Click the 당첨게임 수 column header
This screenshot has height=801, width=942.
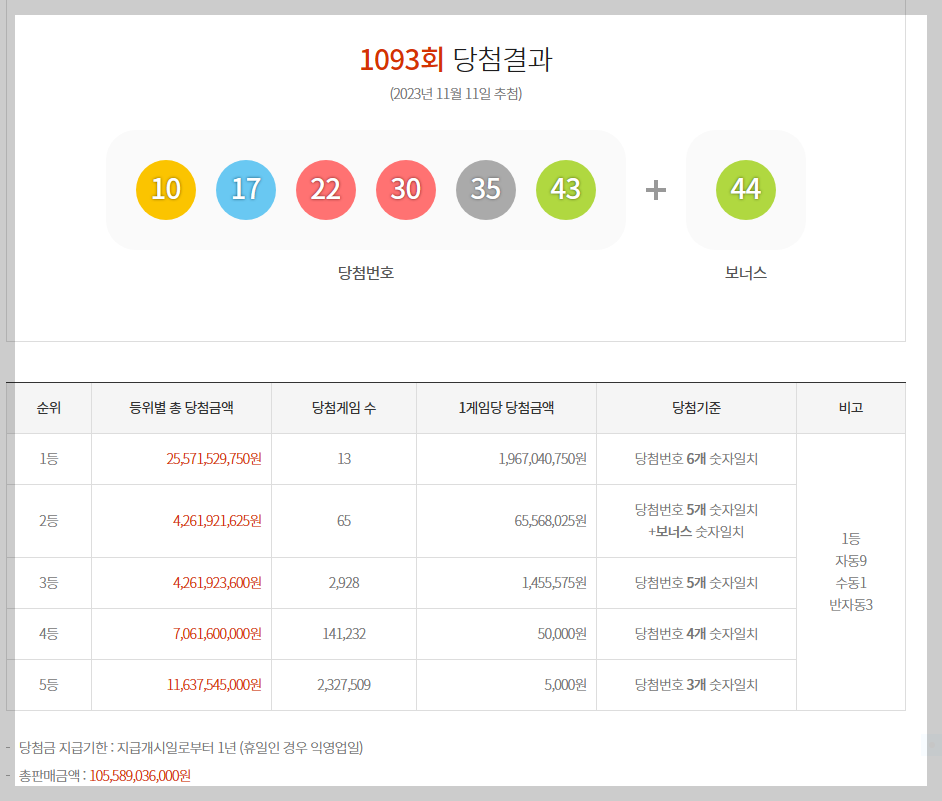(x=344, y=408)
